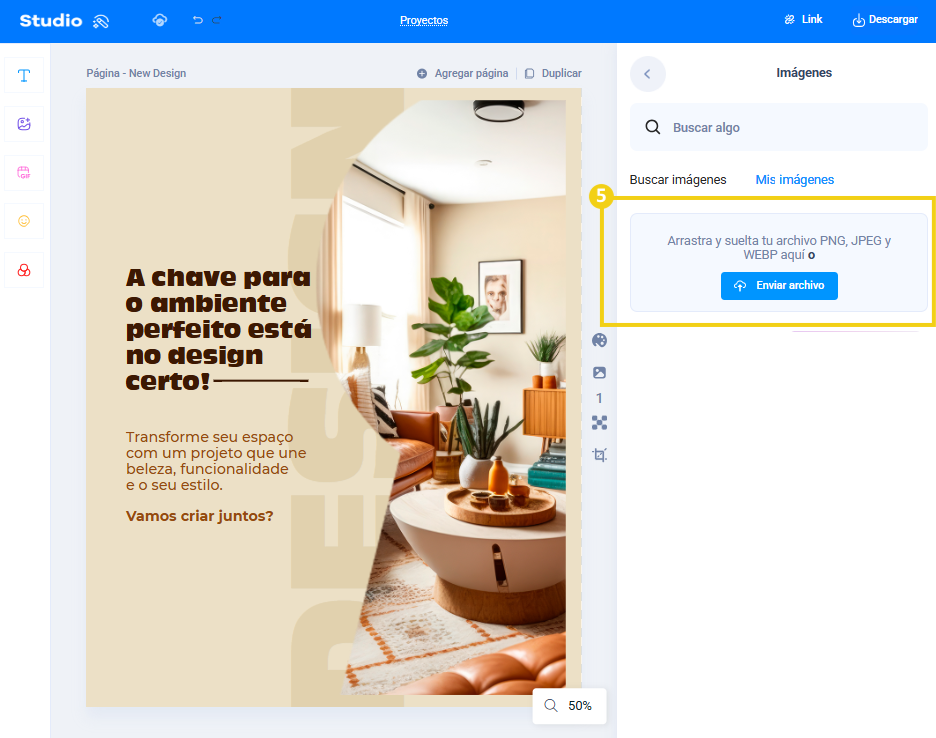936x738 pixels.
Task: Click the background image icon beside canvas
Action: [x=599, y=373]
